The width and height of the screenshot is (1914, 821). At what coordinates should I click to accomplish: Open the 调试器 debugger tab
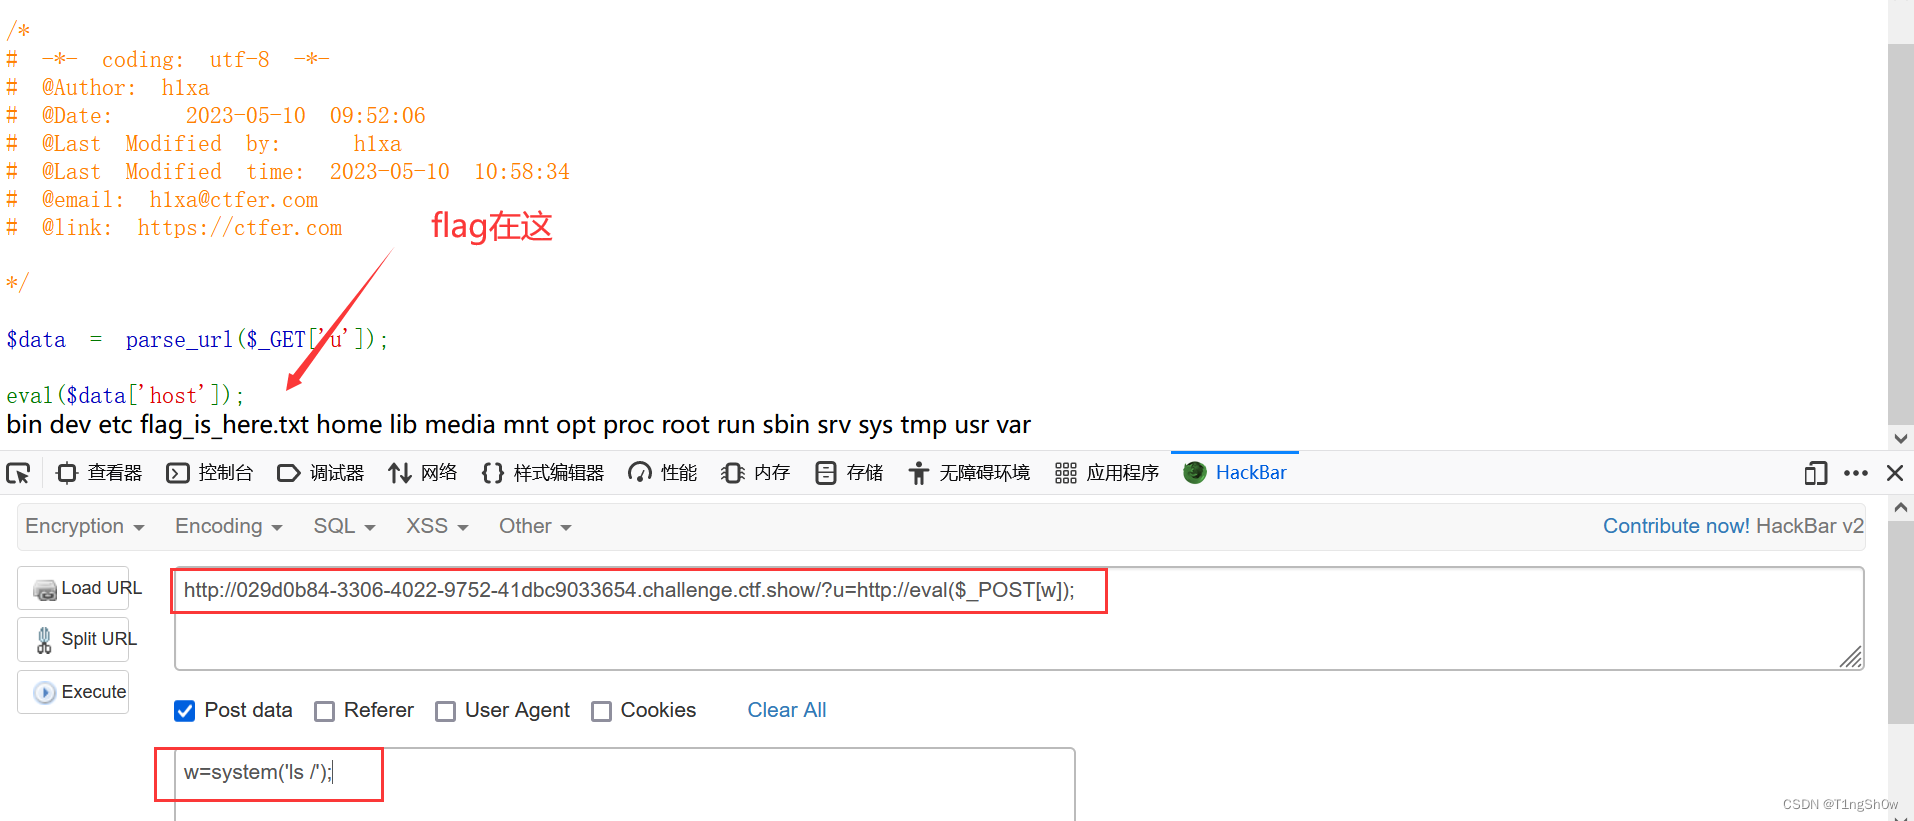click(x=321, y=473)
